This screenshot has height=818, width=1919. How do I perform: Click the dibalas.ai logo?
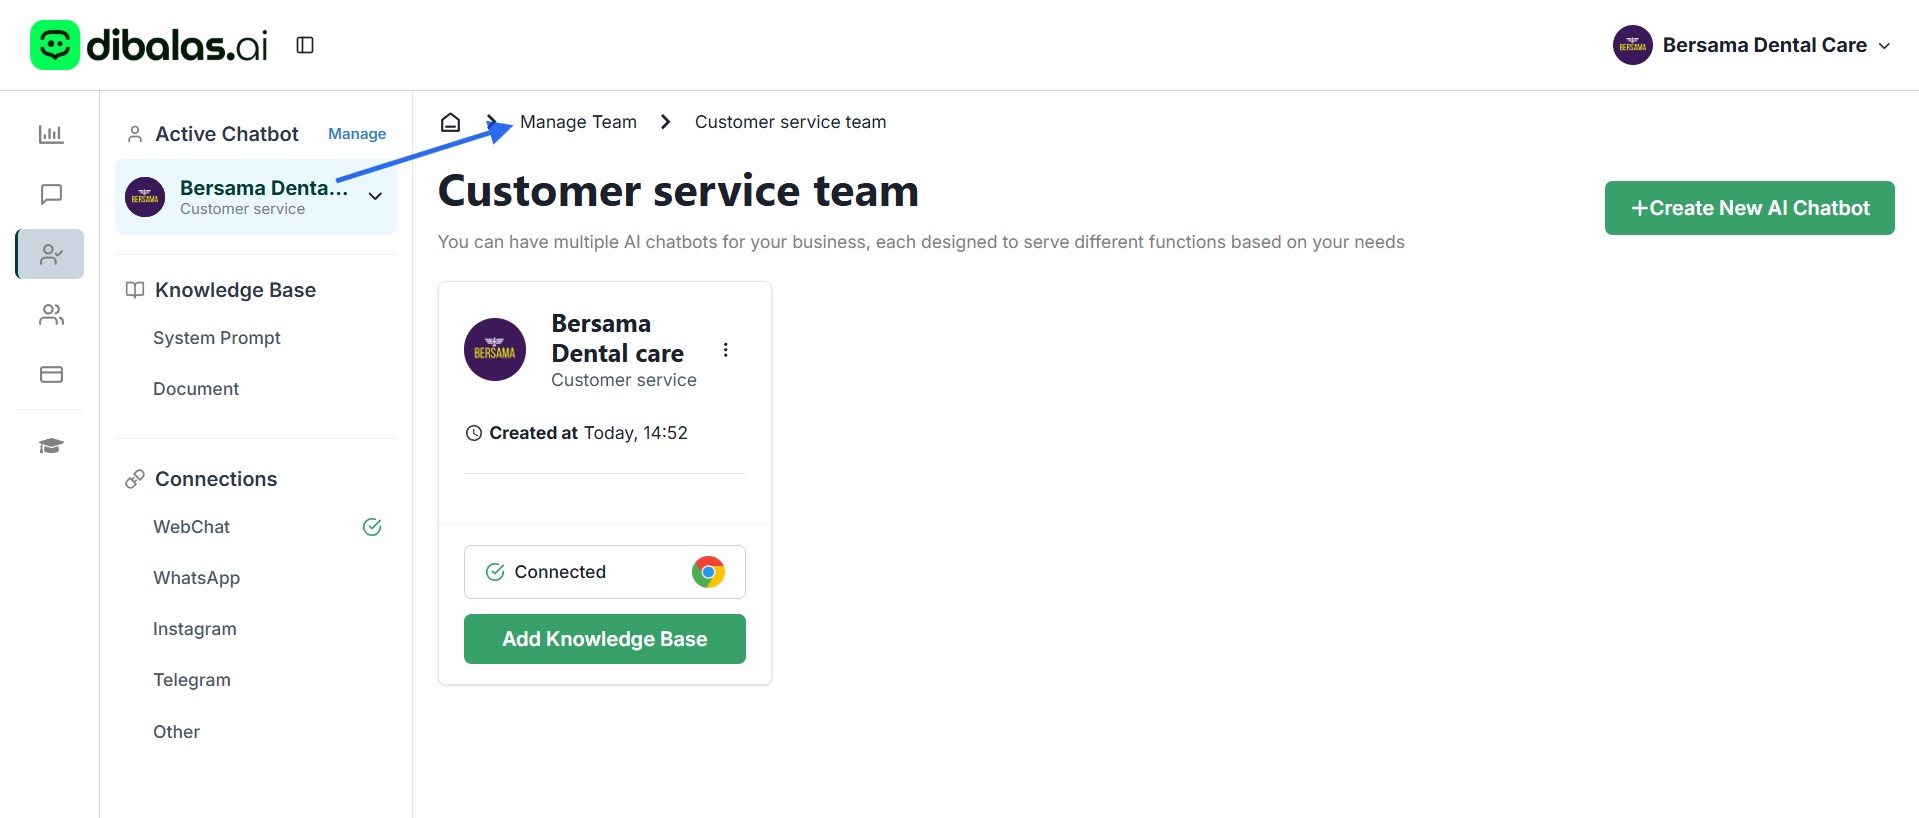click(x=150, y=45)
